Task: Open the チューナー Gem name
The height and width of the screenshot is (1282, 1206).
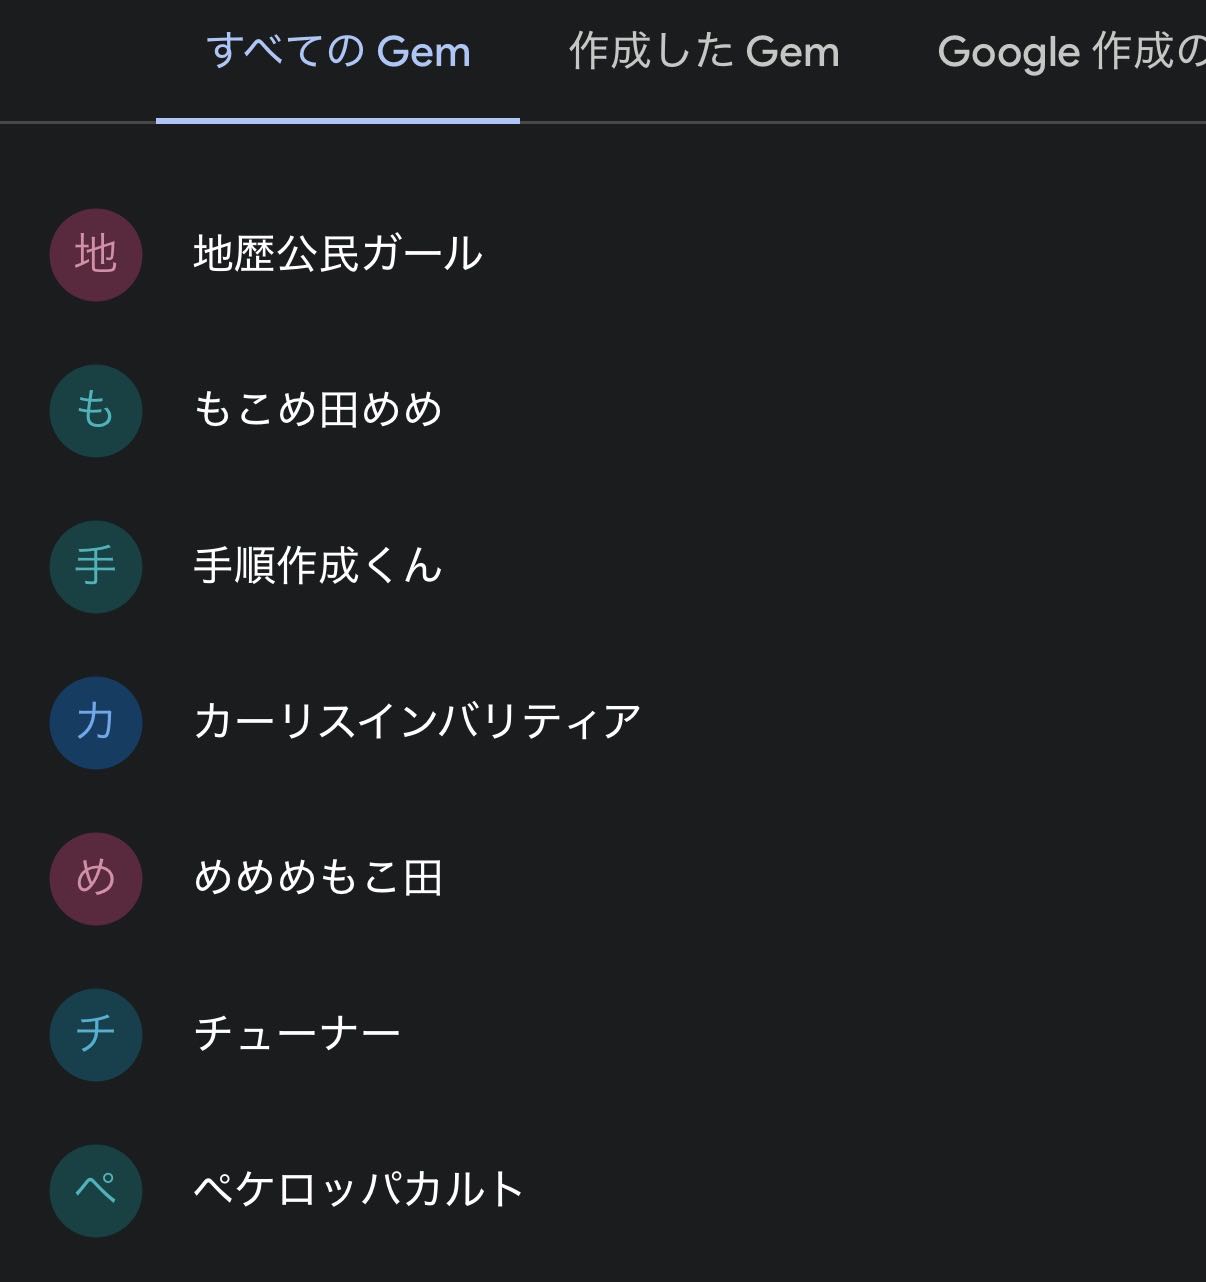Action: (x=297, y=1034)
